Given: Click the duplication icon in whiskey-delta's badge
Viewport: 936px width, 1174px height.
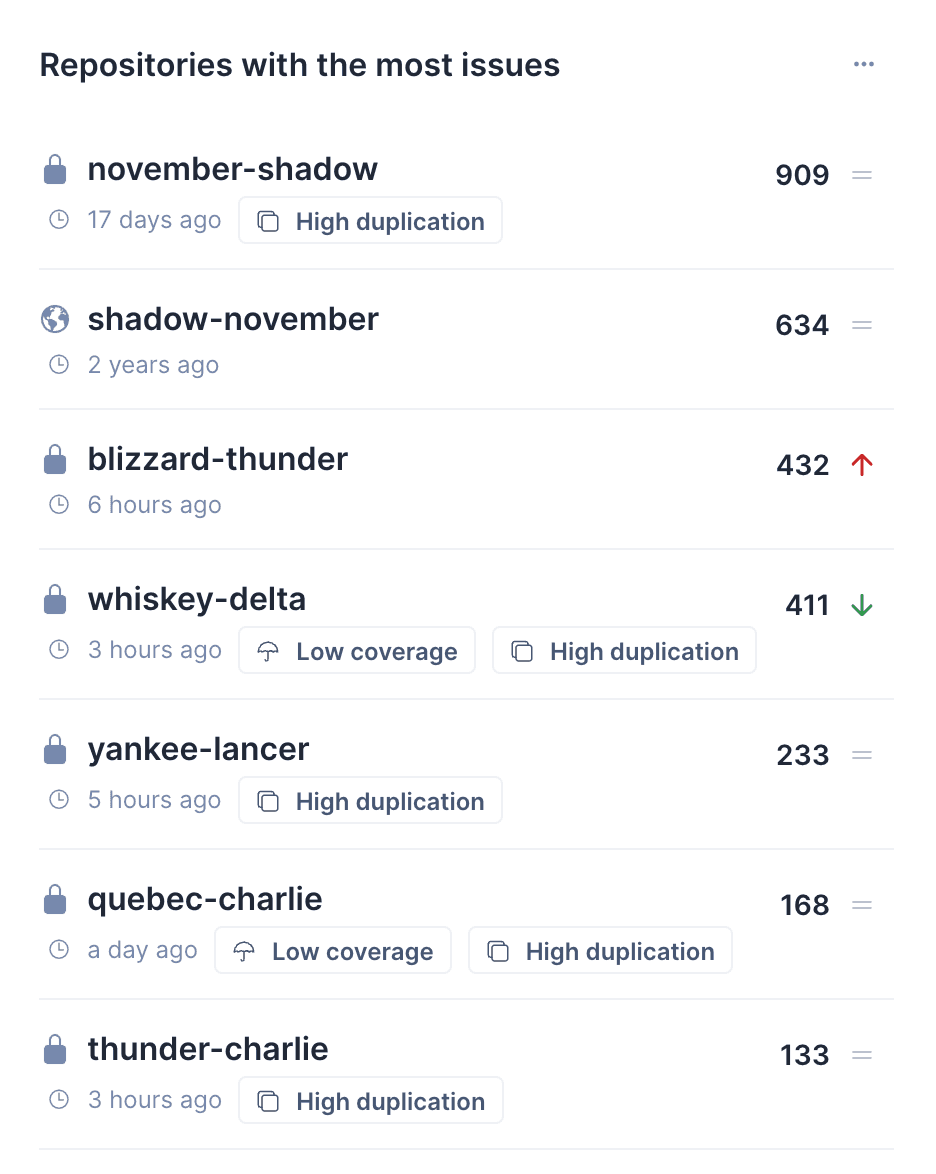Looking at the screenshot, I should [522, 650].
